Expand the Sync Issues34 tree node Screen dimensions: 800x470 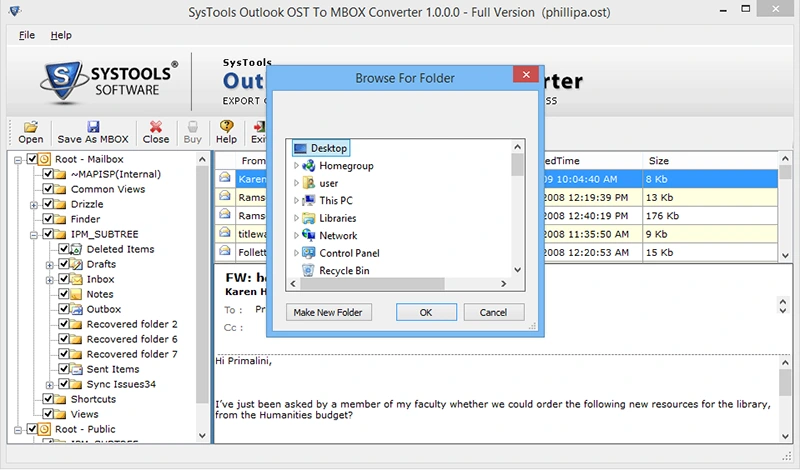49,385
